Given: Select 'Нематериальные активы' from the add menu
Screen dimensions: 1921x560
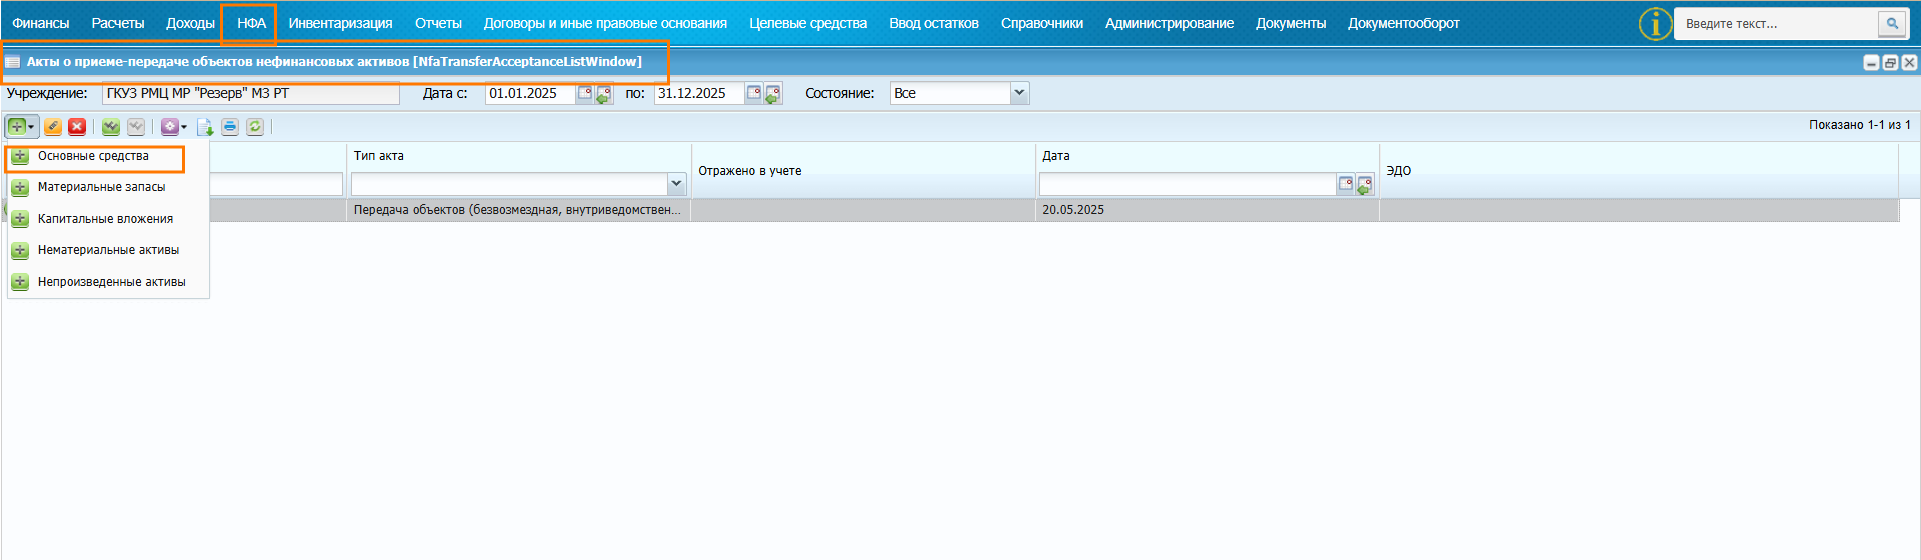Looking at the screenshot, I should click(108, 250).
